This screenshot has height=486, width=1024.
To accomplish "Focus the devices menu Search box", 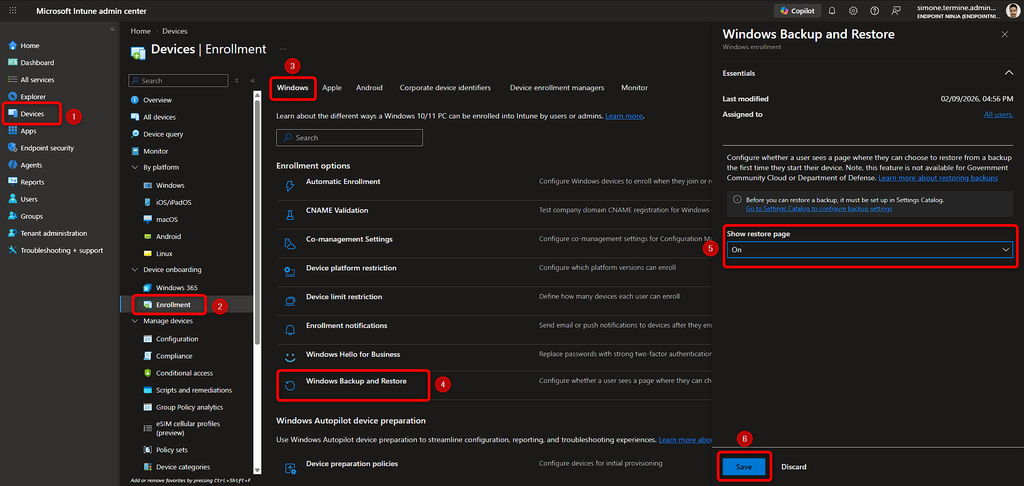I will [178, 80].
